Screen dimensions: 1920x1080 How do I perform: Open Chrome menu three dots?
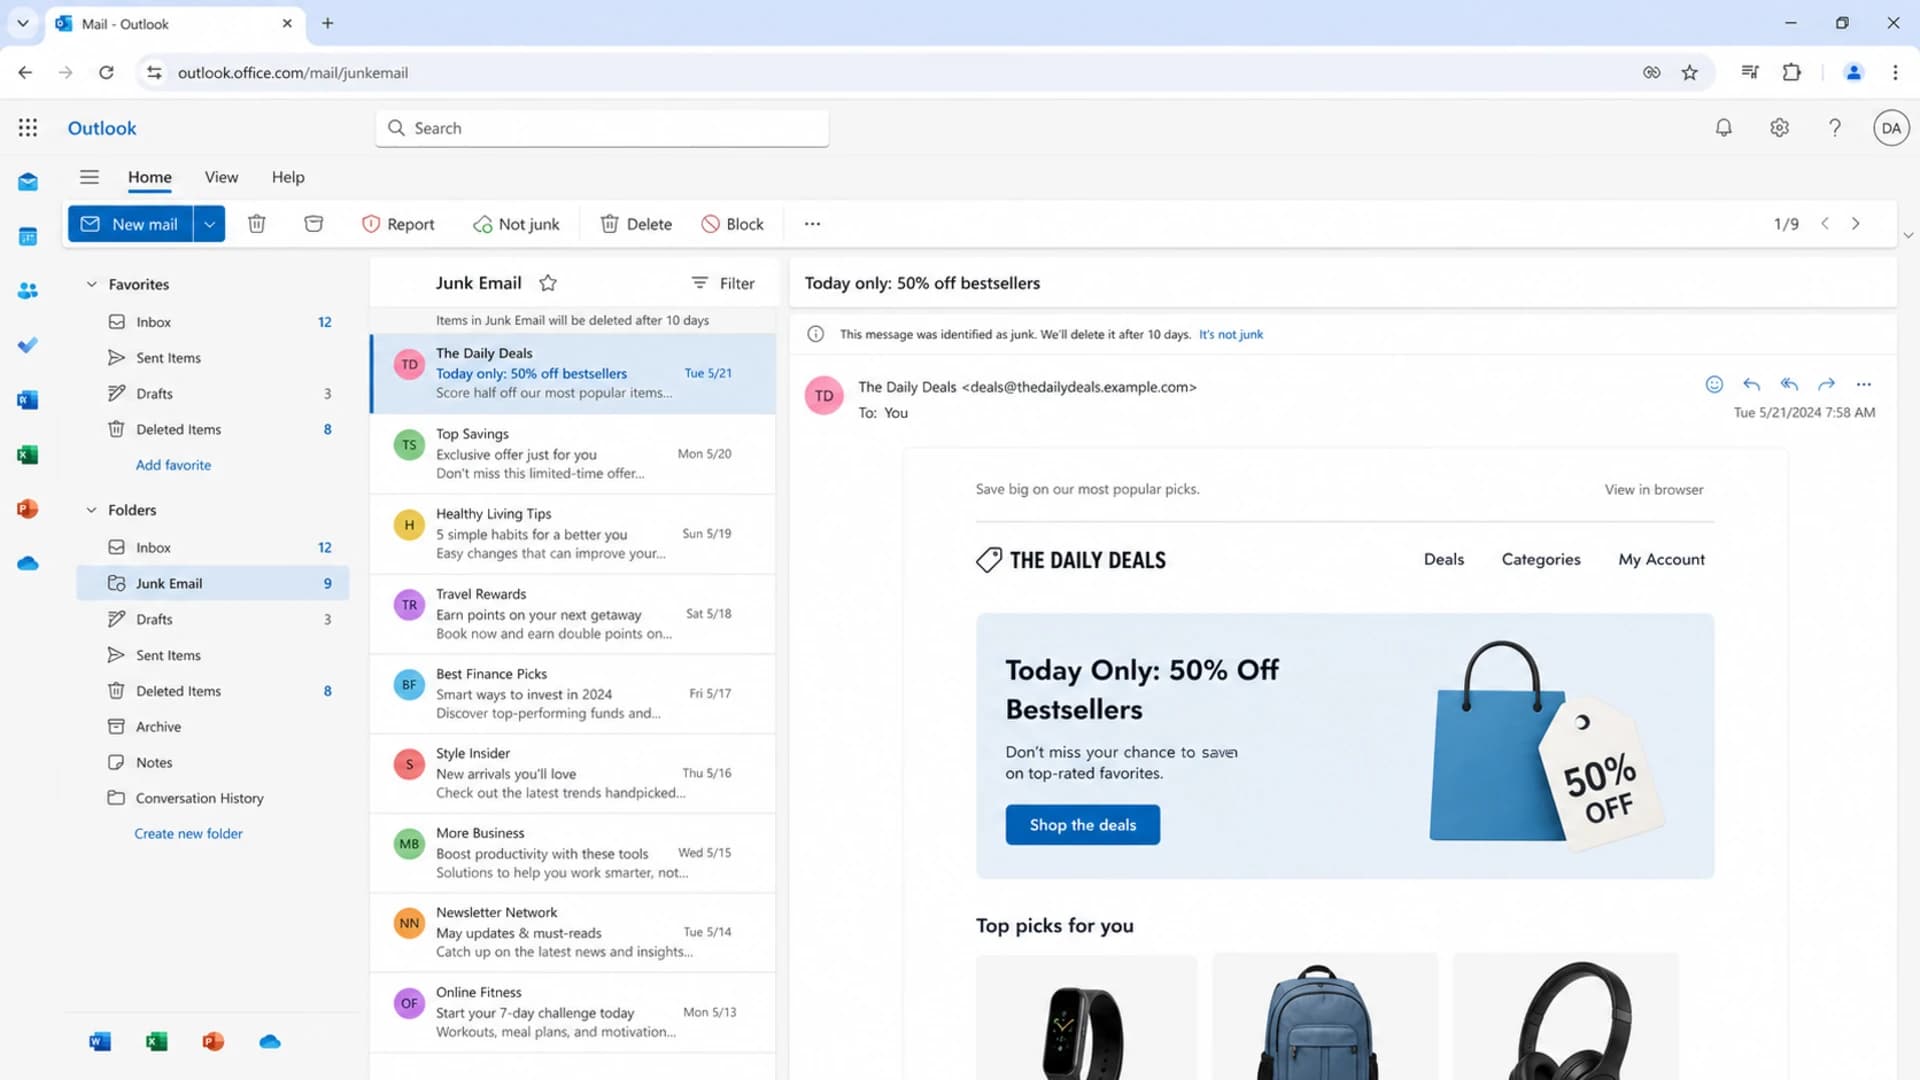click(x=1895, y=73)
